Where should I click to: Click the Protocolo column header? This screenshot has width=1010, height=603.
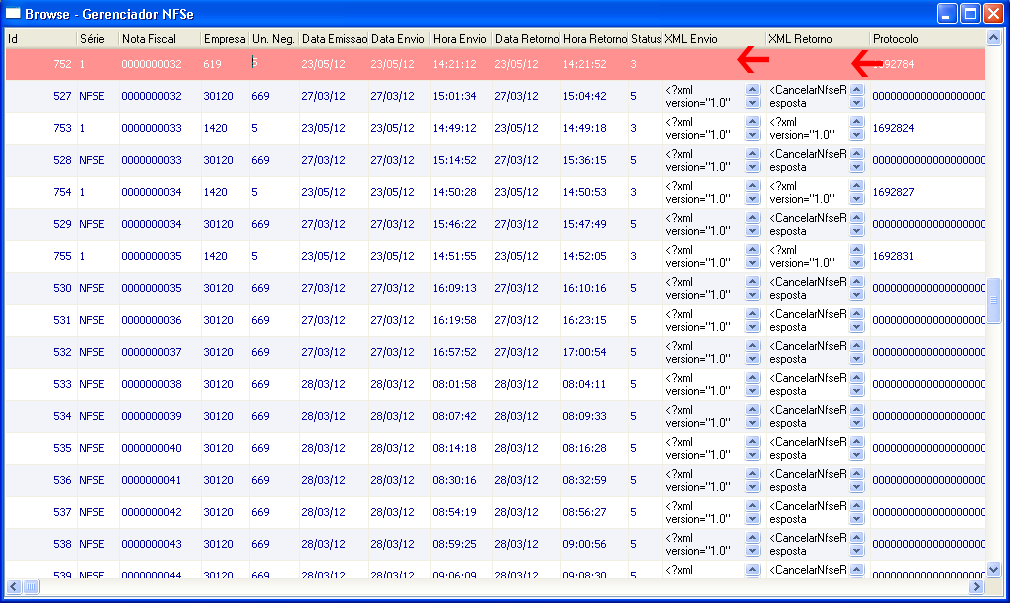928,39
